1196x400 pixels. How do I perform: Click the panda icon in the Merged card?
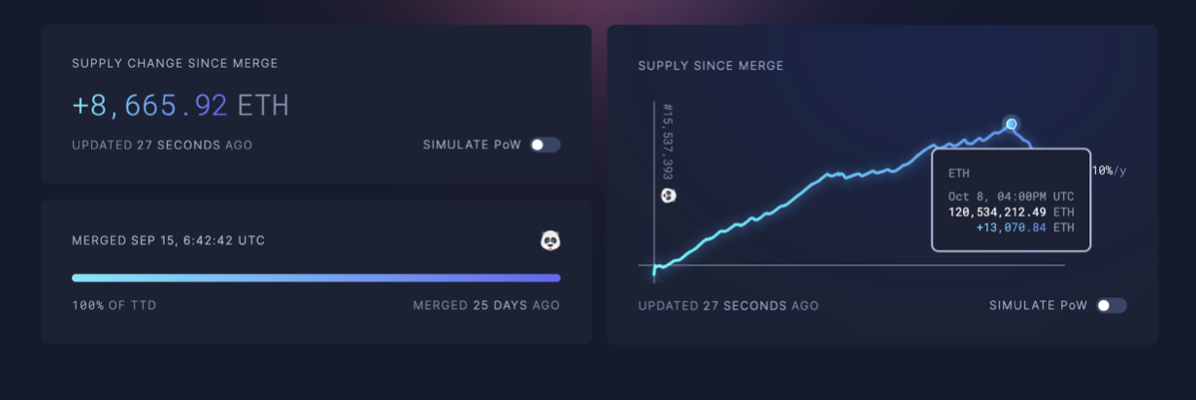[x=550, y=241]
